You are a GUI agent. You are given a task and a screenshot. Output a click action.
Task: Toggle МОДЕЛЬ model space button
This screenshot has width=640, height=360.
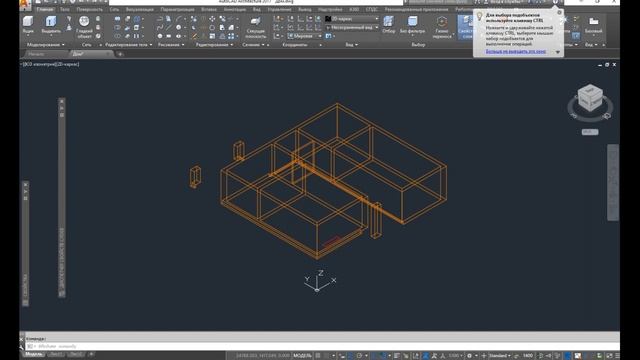[x=302, y=356]
